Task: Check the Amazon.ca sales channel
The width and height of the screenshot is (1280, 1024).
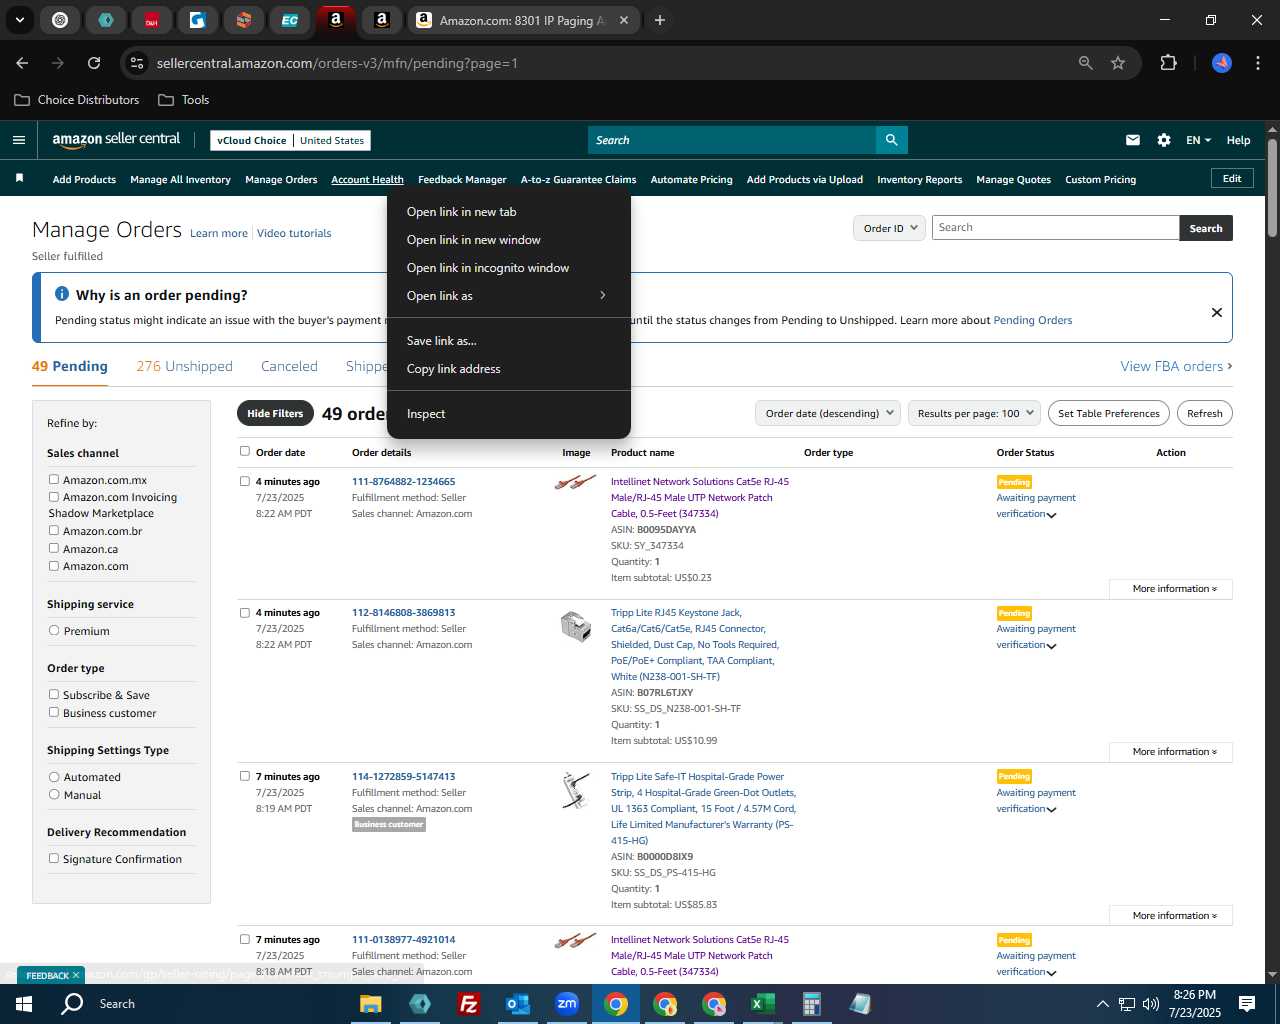Action: click(x=54, y=549)
